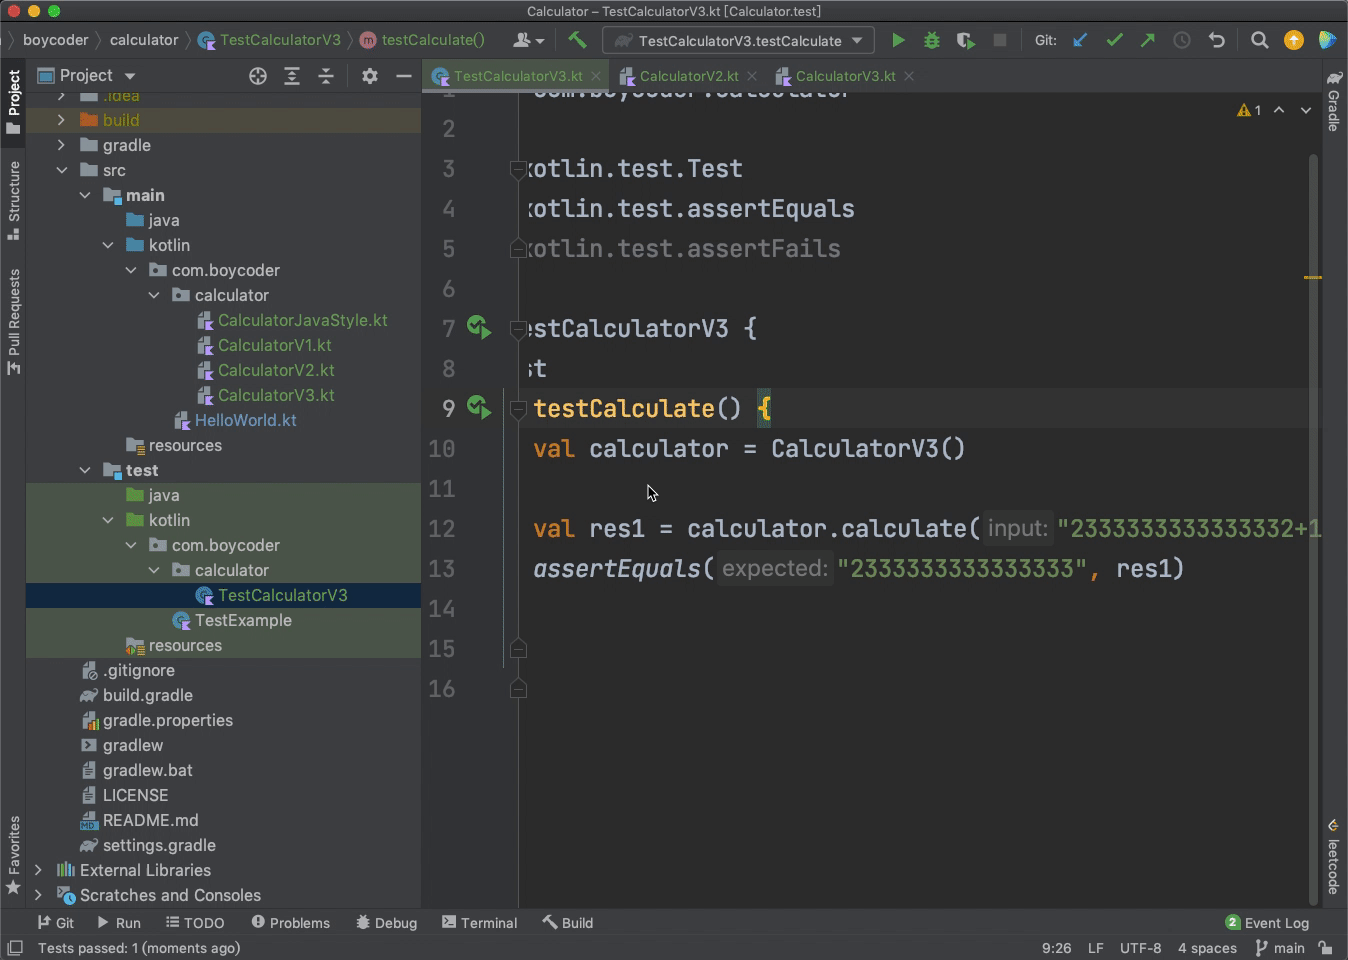Hide the Project tool window
Screen dimensions: 1348x960
point(404,76)
